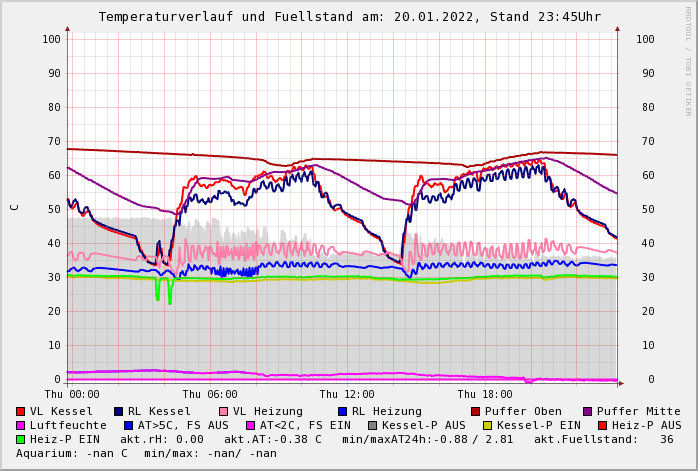Click the magenta Luftfeuchte legend swatch

pos(21,425)
